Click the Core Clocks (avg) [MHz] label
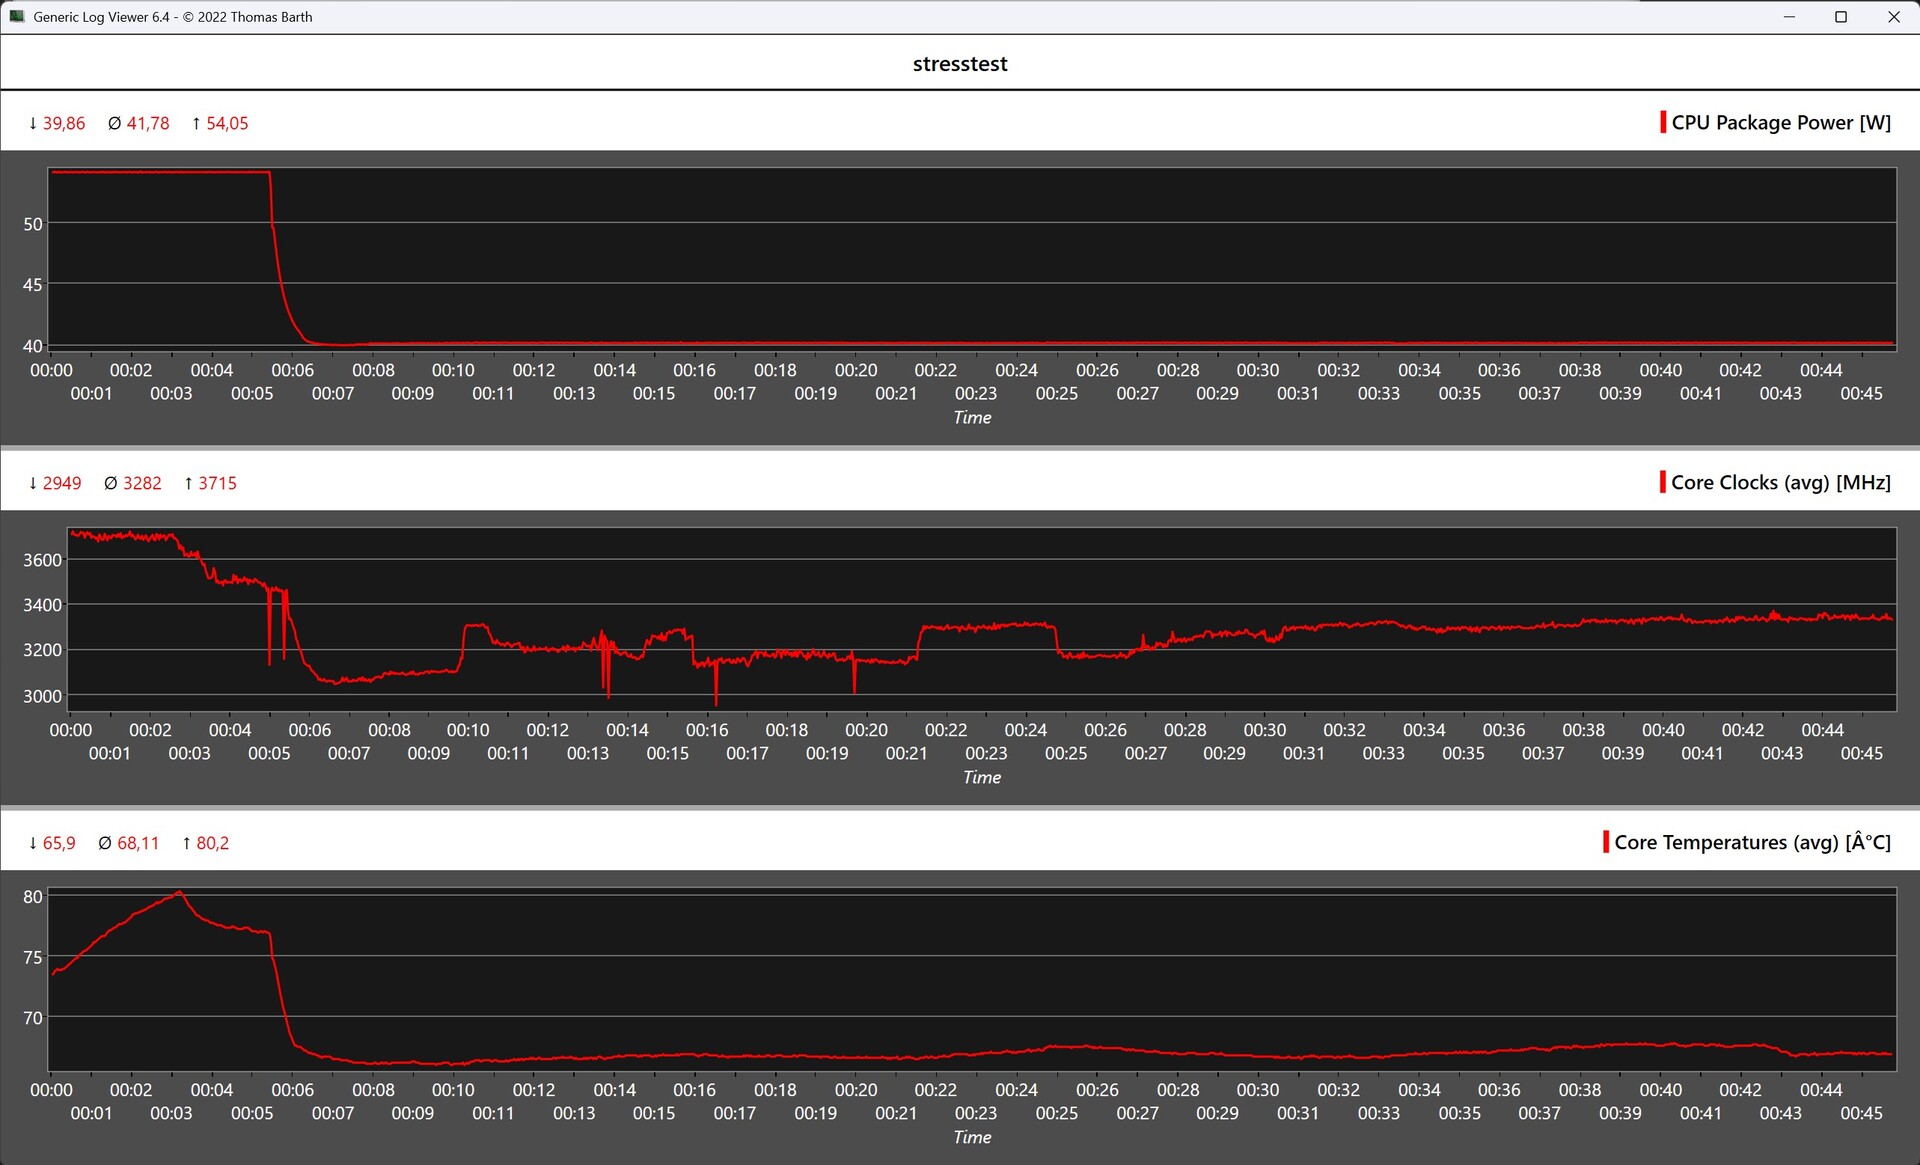Image resolution: width=1920 pixels, height=1165 pixels. click(x=1780, y=482)
